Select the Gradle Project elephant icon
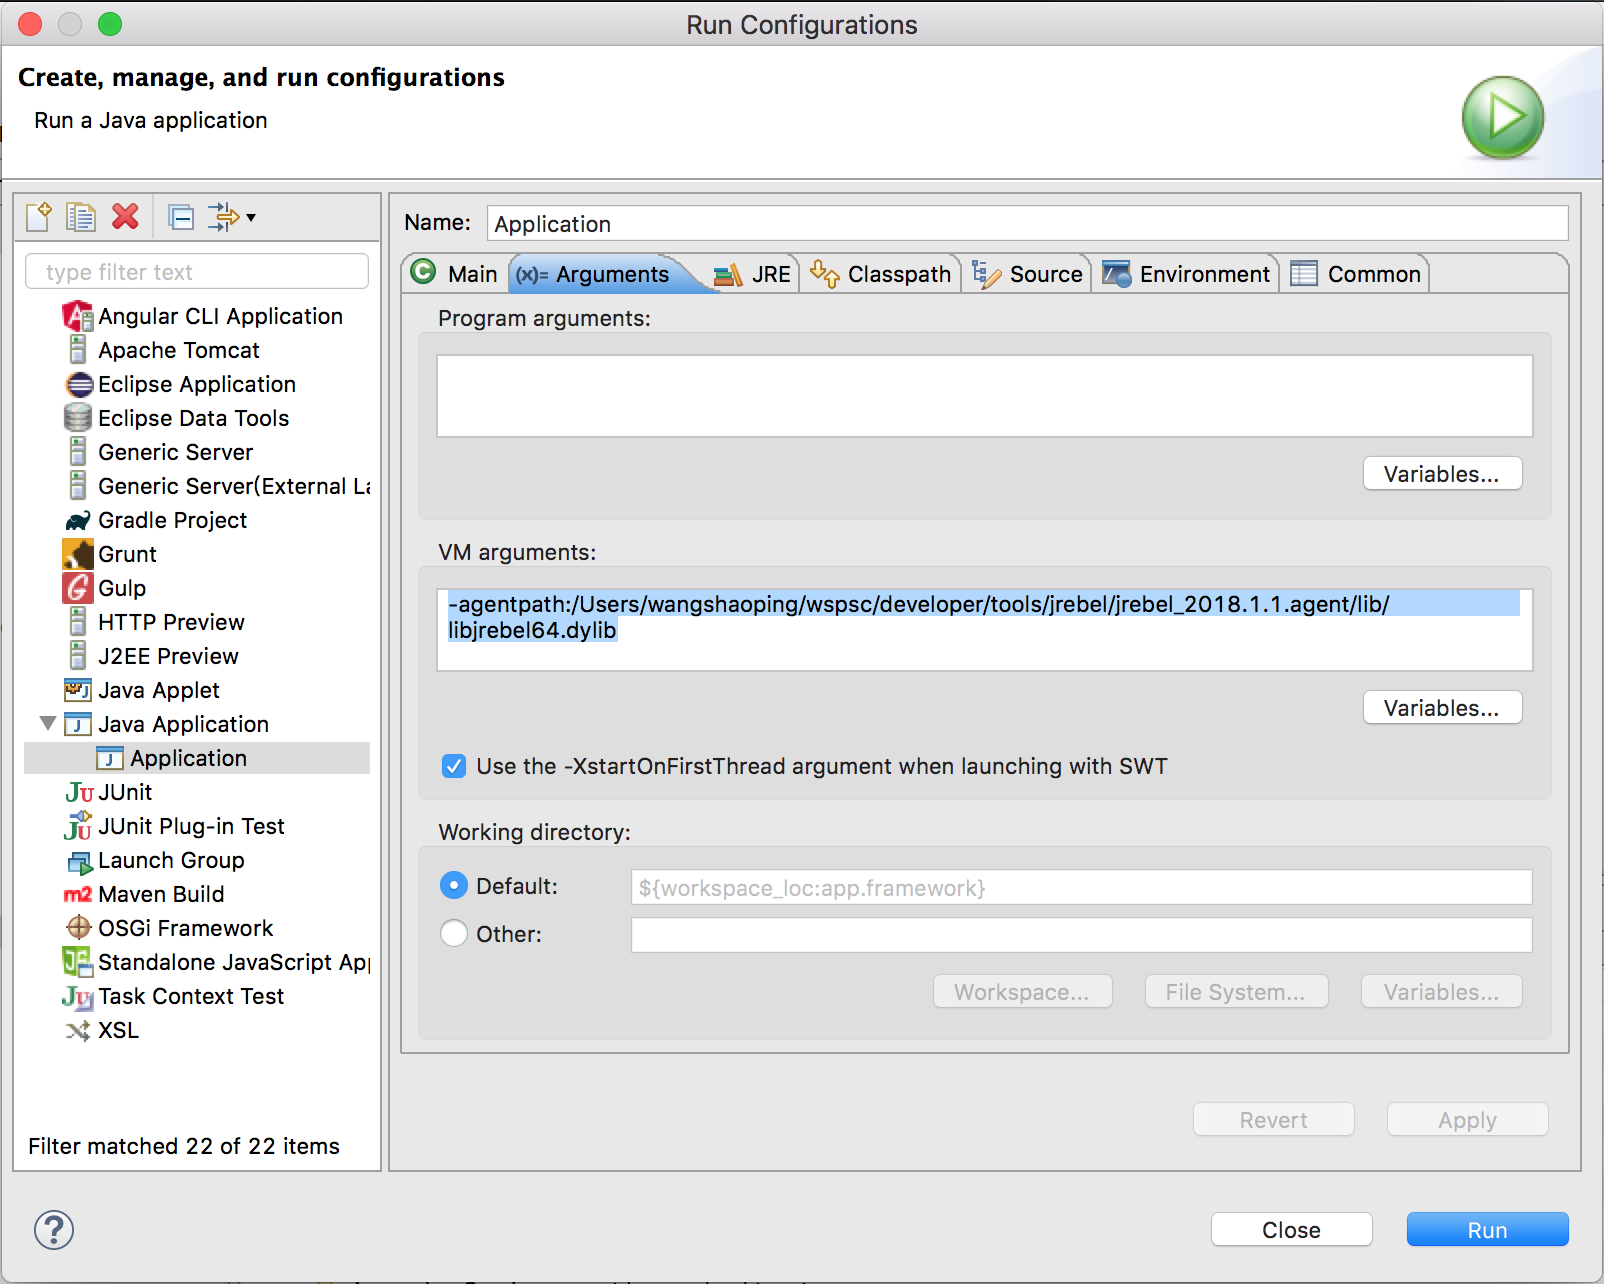1604x1284 pixels. coord(78,521)
